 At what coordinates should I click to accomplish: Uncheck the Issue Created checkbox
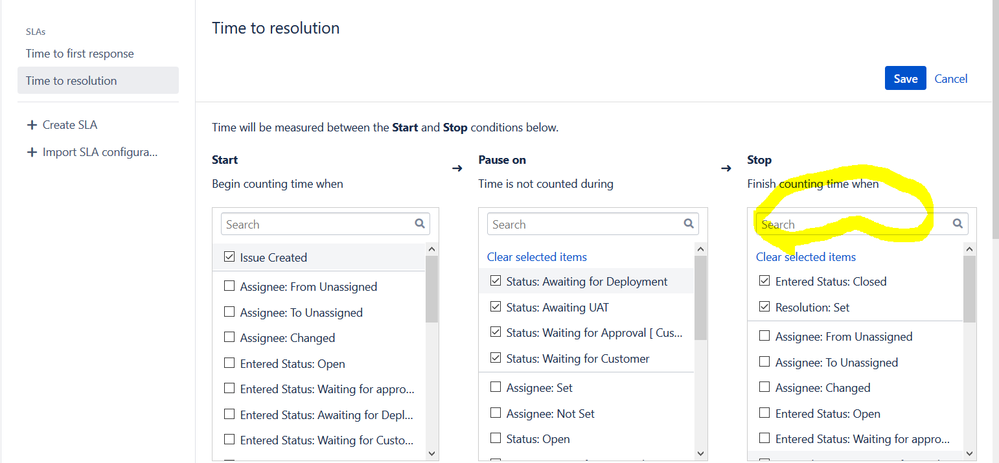[229, 257]
